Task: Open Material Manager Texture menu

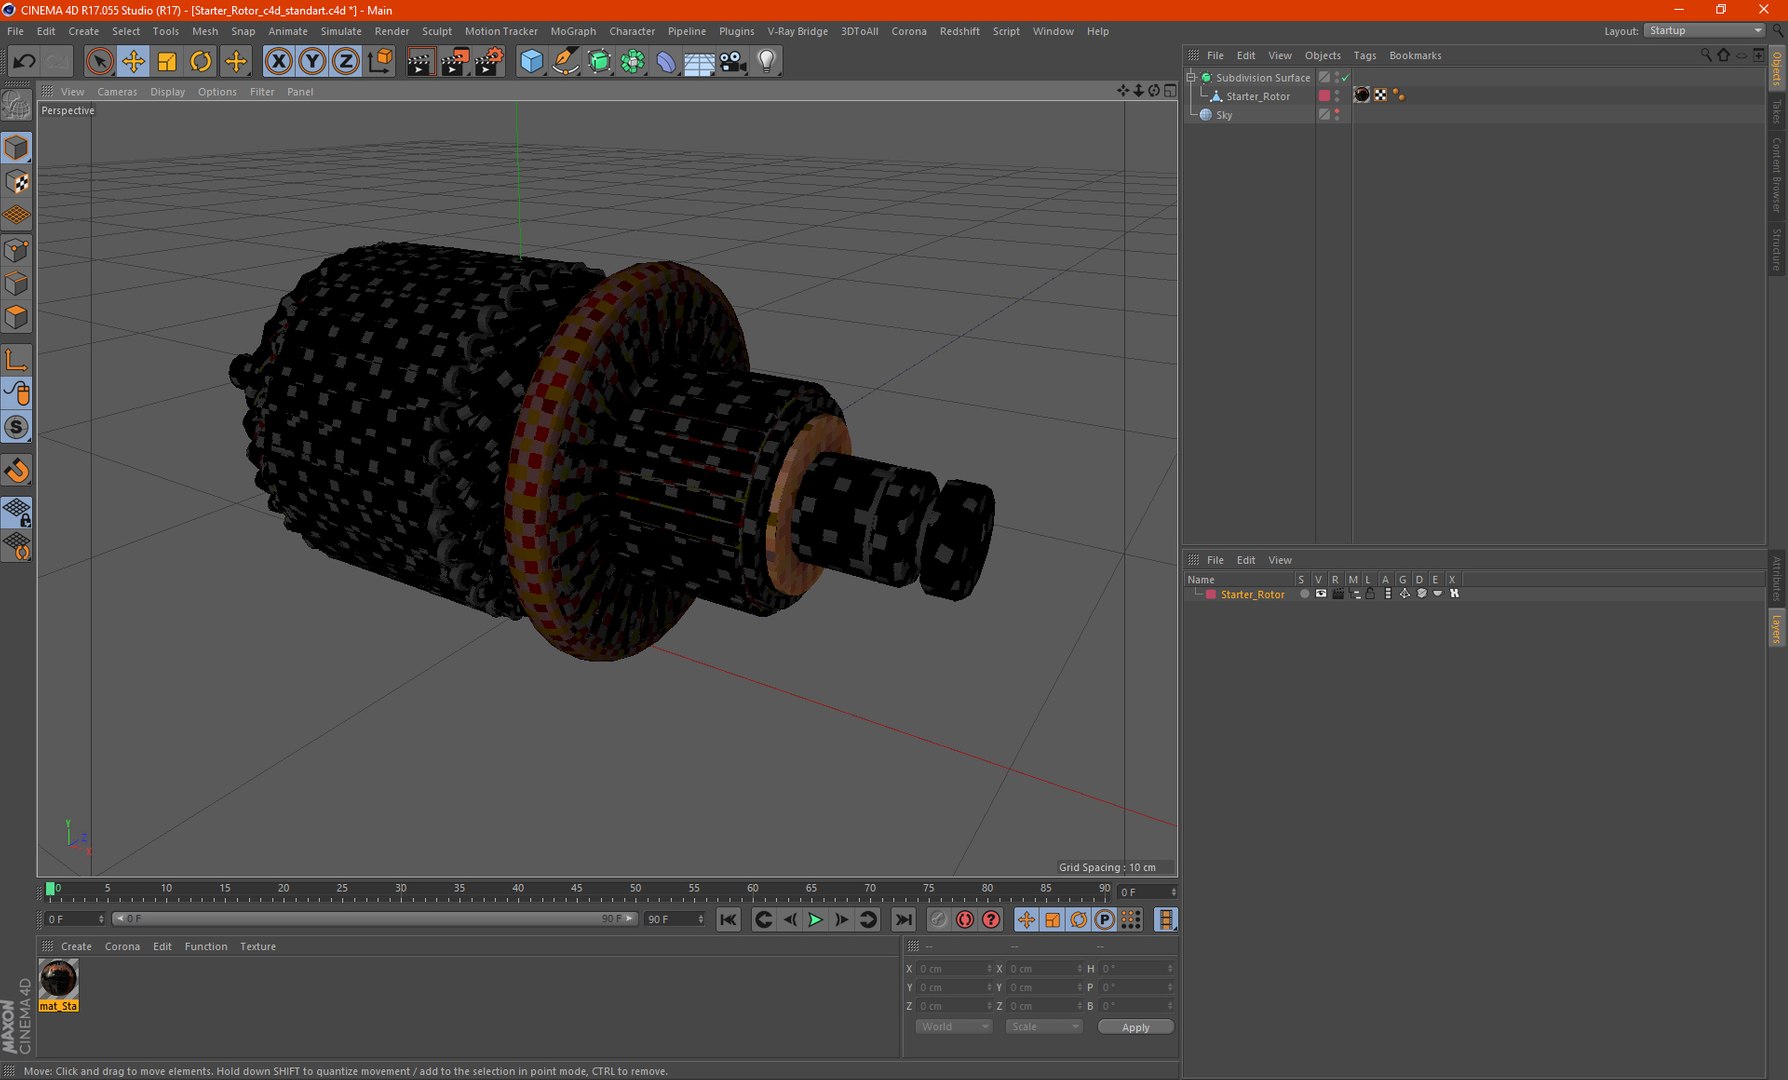Action: pyautogui.click(x=258, y=947)
